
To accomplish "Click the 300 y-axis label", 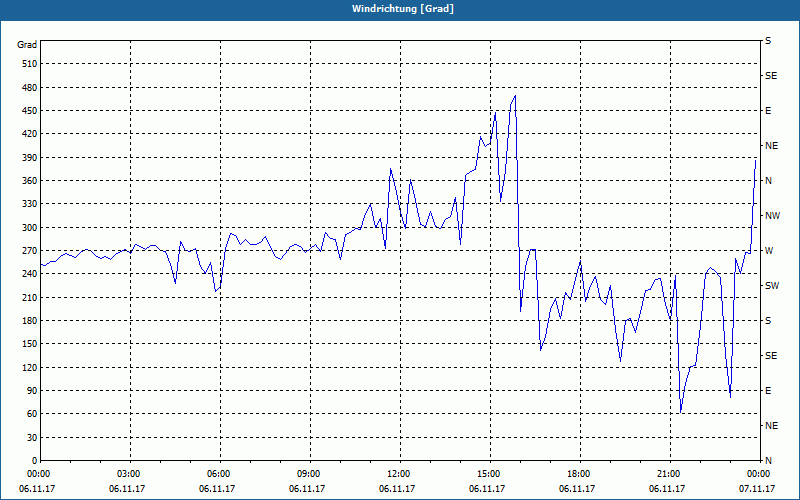I will [30, 228].
